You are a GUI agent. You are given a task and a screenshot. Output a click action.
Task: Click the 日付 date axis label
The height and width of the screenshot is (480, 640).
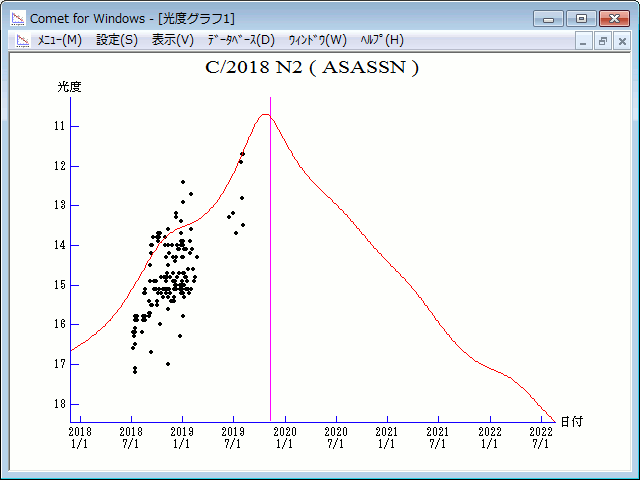pos(572,422)
